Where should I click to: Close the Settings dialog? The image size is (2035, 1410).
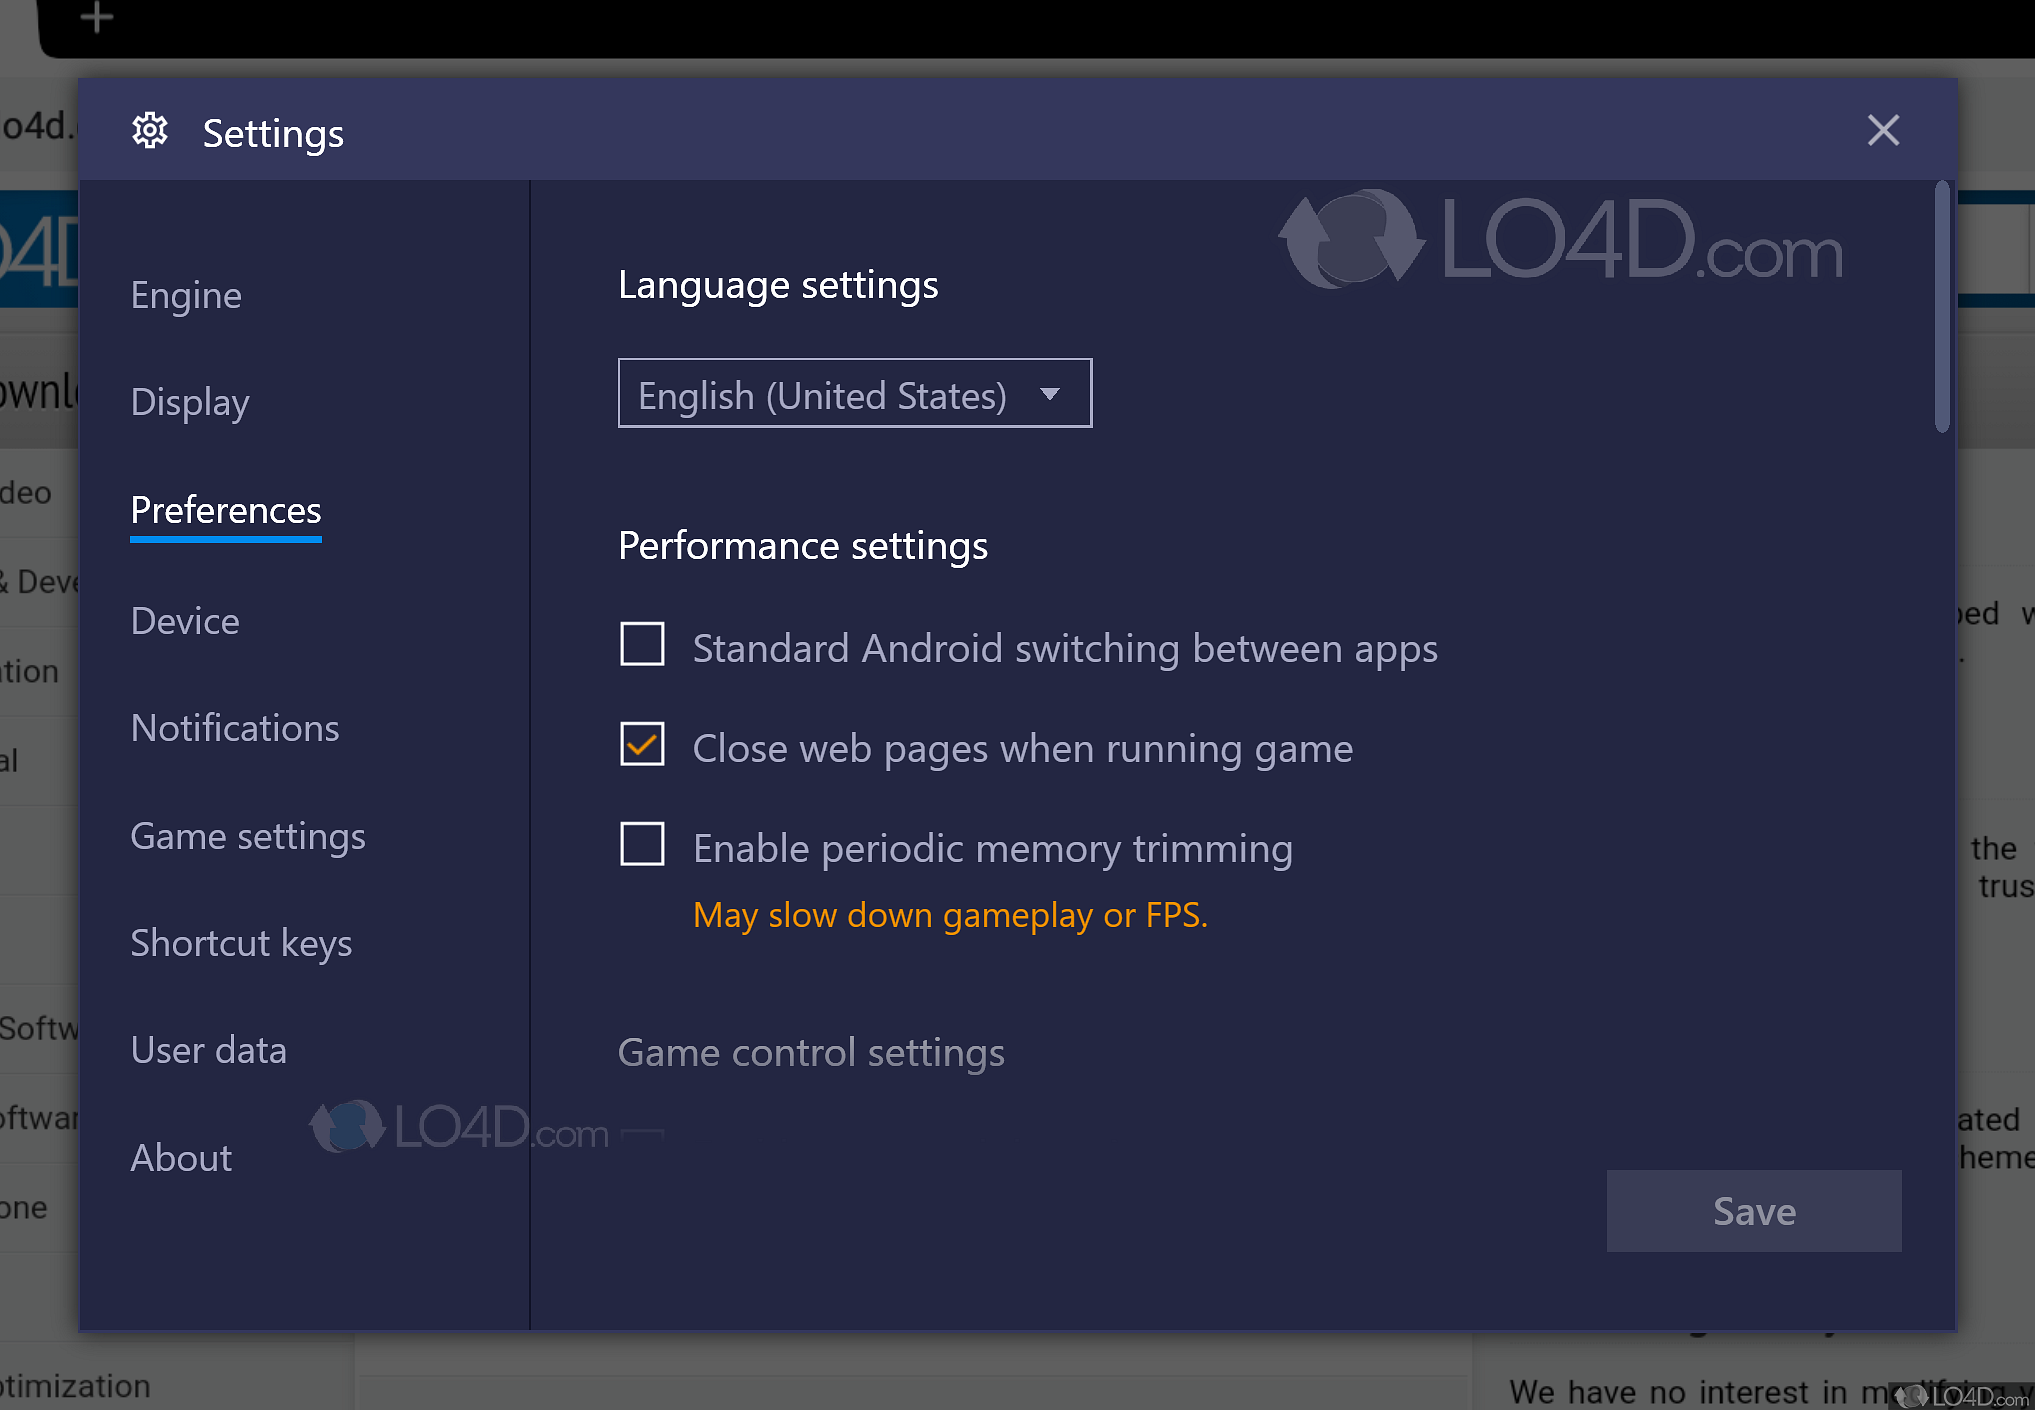click(1882, 130)
